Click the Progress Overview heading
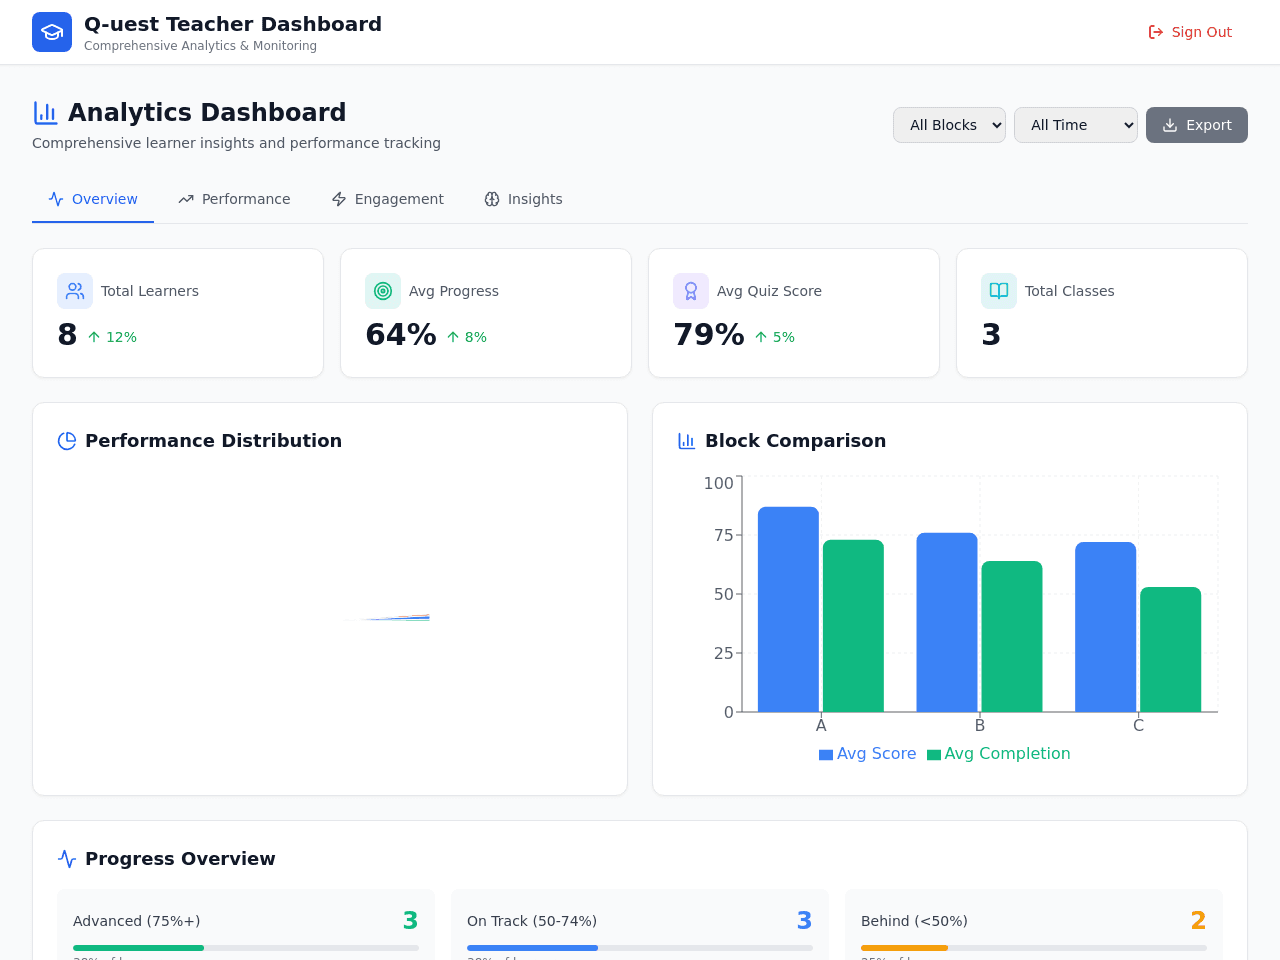The width and height of the screenshot is (1280, 960). pos(180,859)
